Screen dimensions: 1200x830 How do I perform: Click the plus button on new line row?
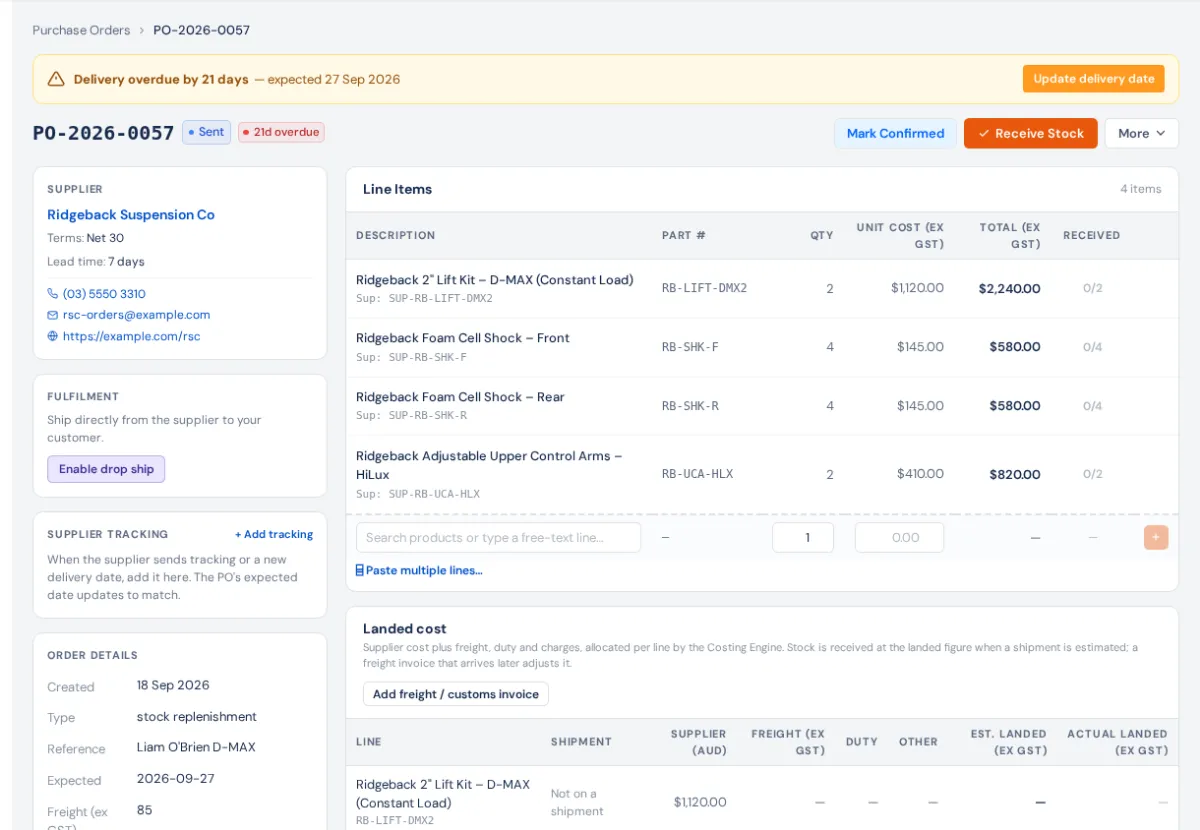point(1155,537)
